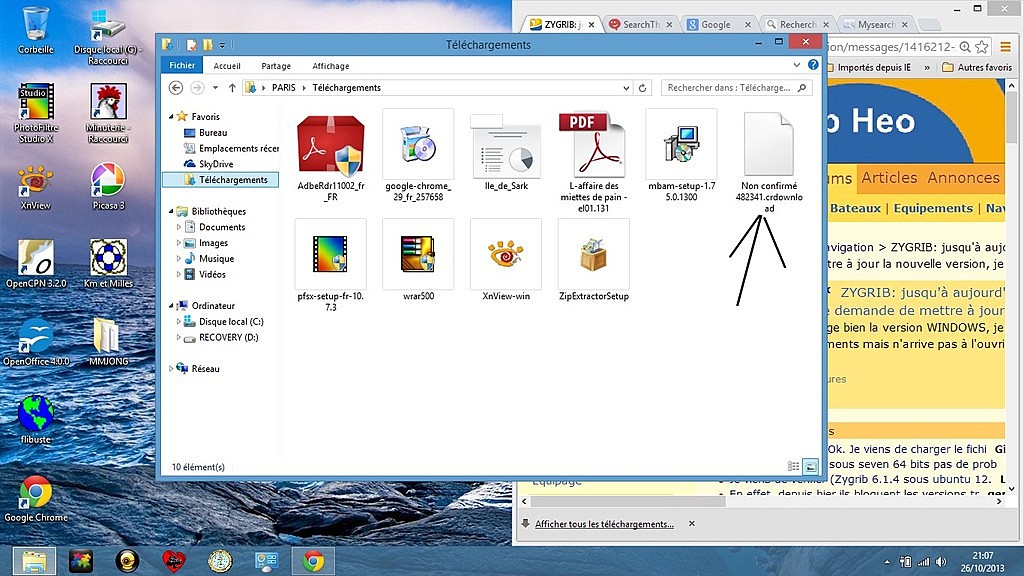1024x576 pixels.
Task: Select the XnView-win file
Action: (505, 261)
